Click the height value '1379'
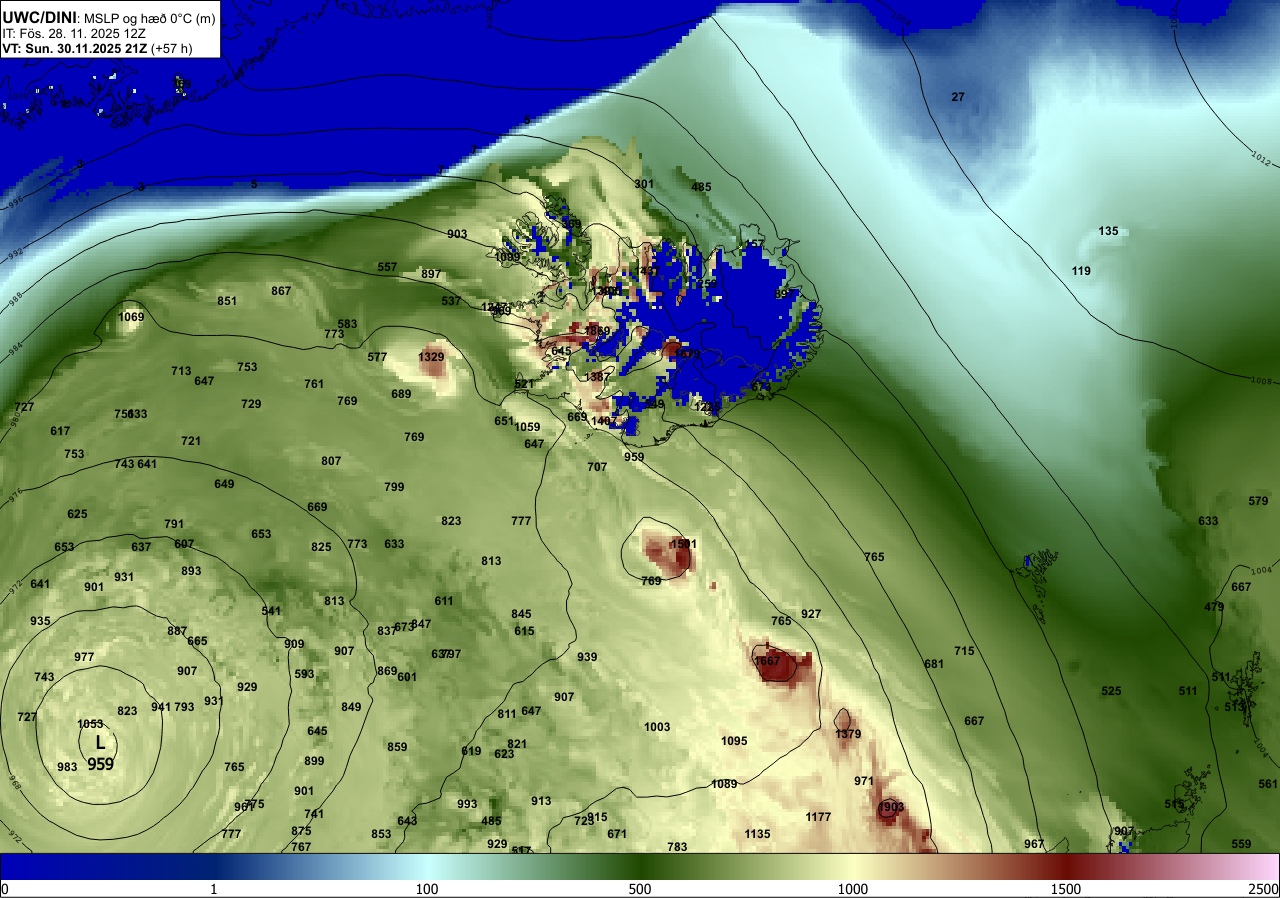This screenshot has height=898, width=1280. (x=848, y=734)
